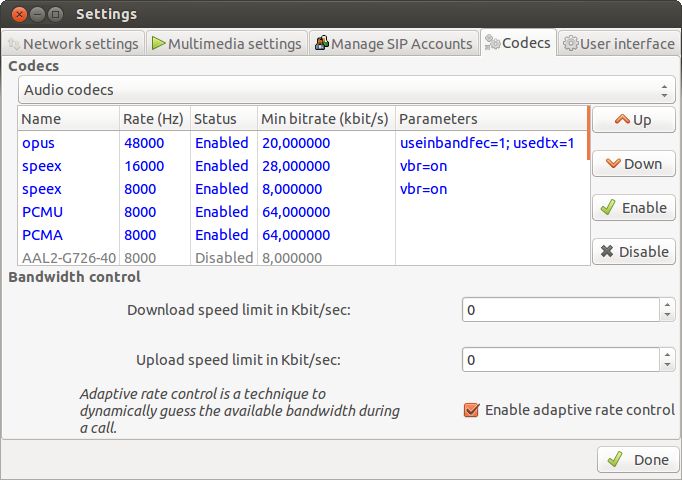Screen dimensions: 682x480
Task: Click the Download speed limit input field
Action: (560, 310)
